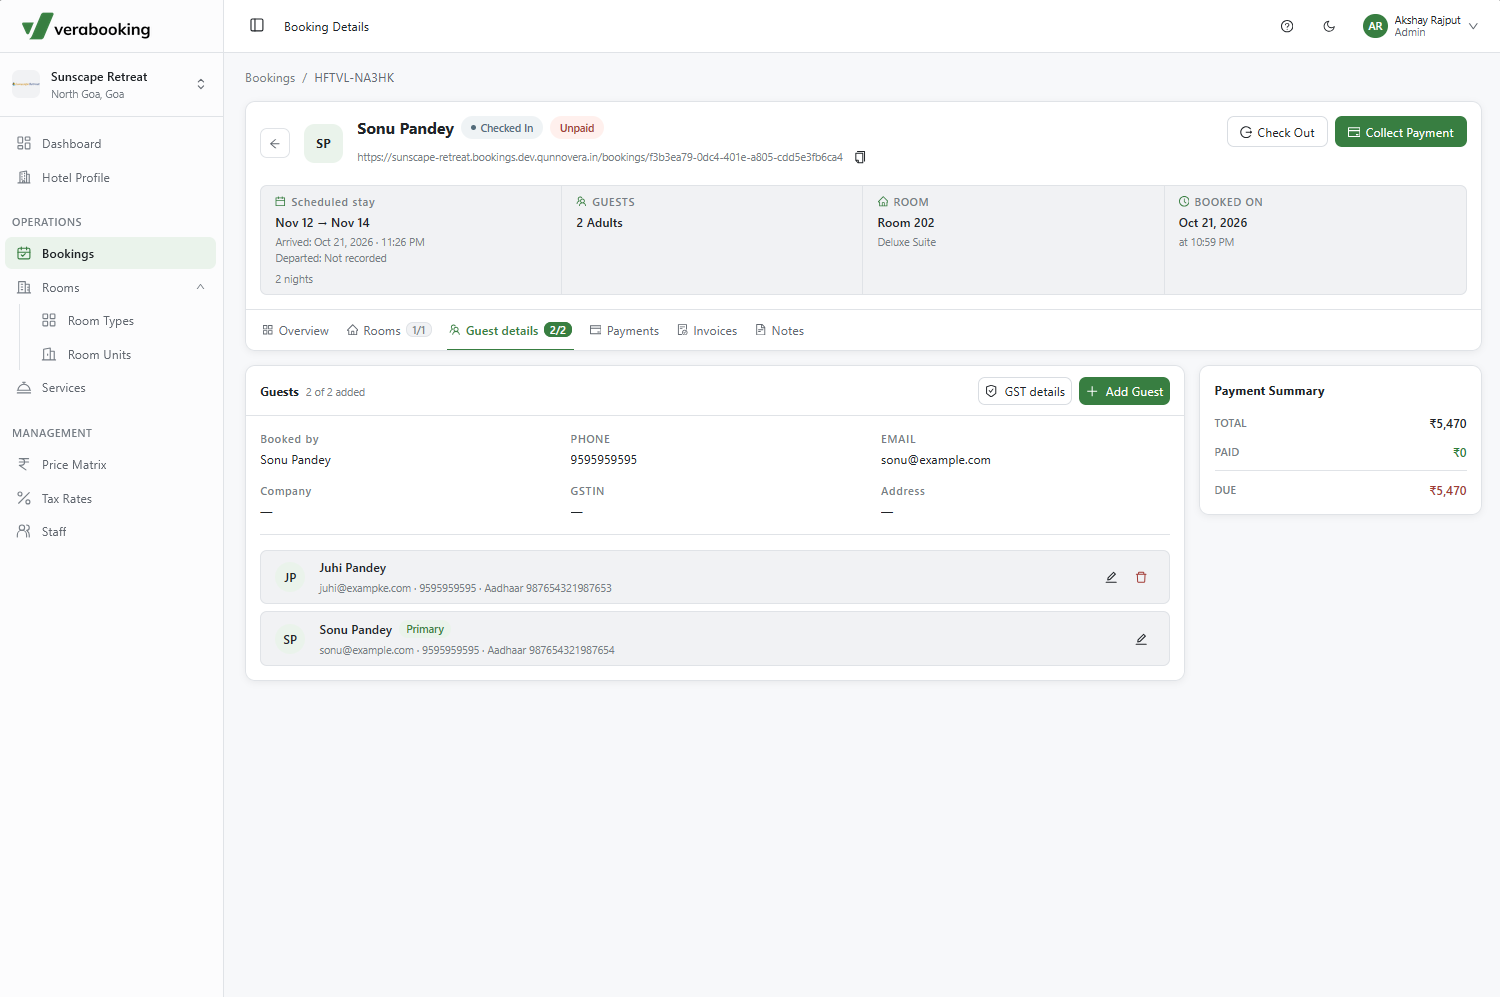Copy the booking URL with copy icon
1500x997 pixels.
click(x=860, y=157)
